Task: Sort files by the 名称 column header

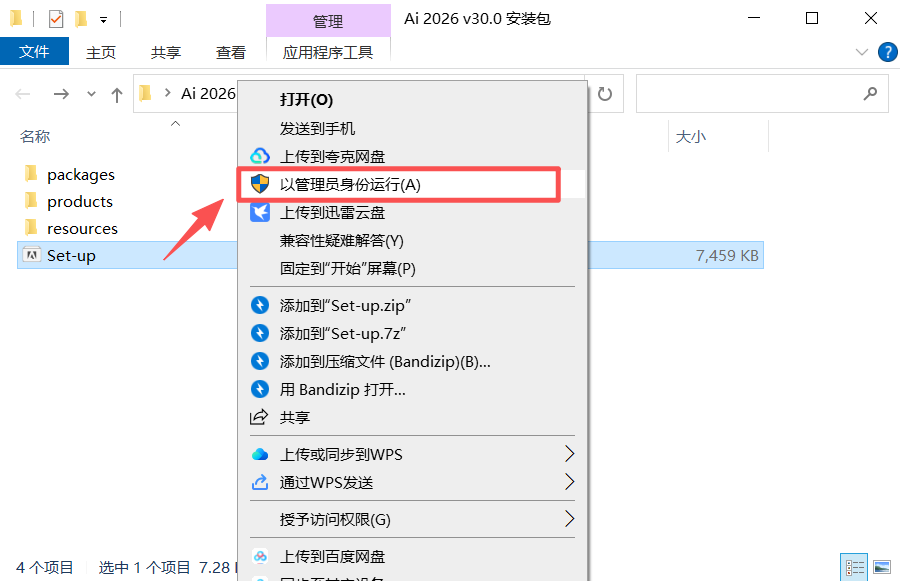Action: [x=34, y=135]
